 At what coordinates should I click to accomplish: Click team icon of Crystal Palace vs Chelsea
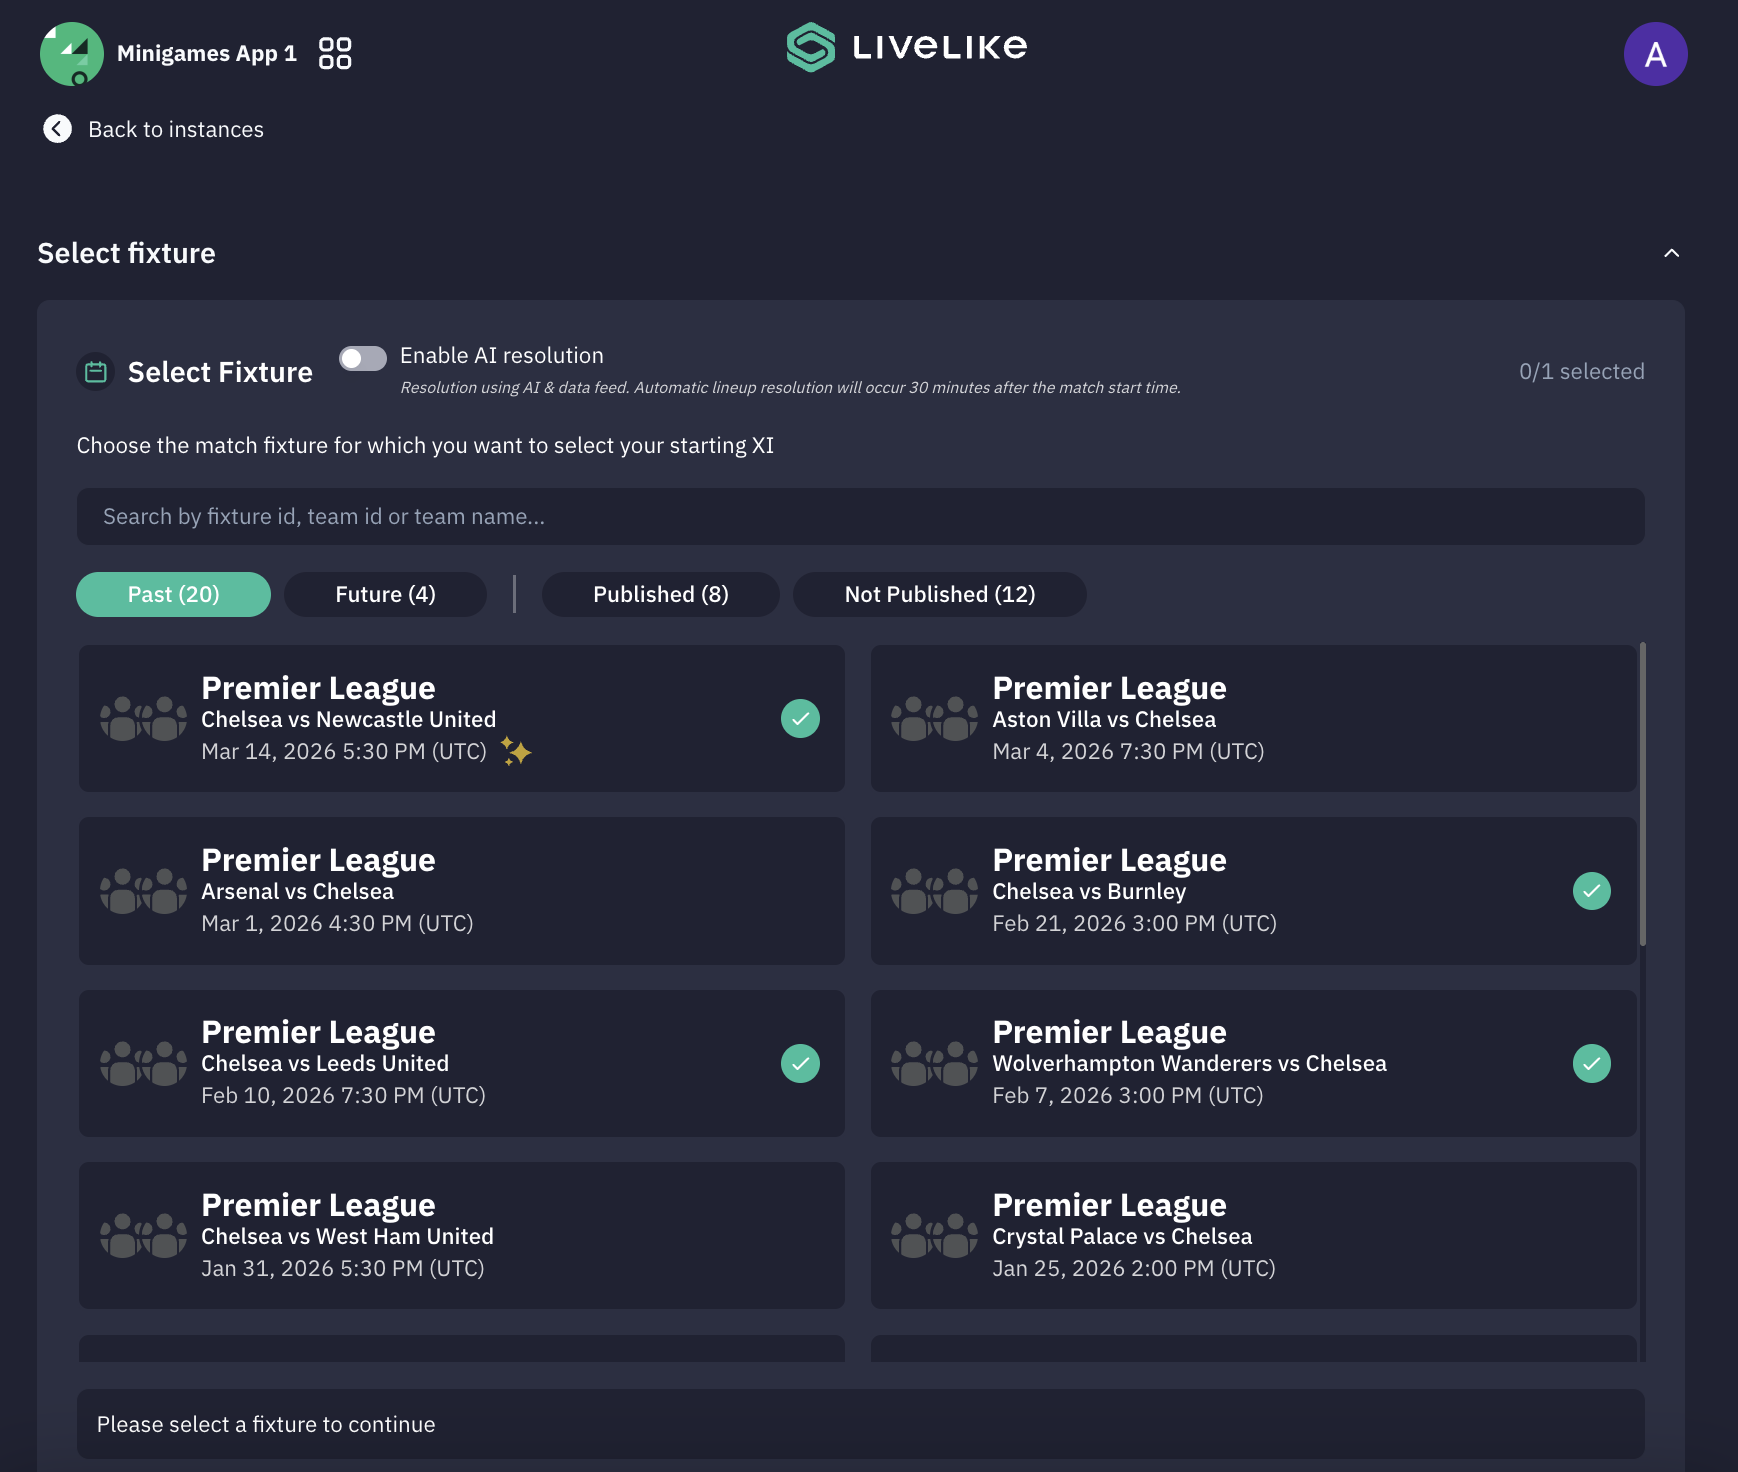tap(934, 1236)
